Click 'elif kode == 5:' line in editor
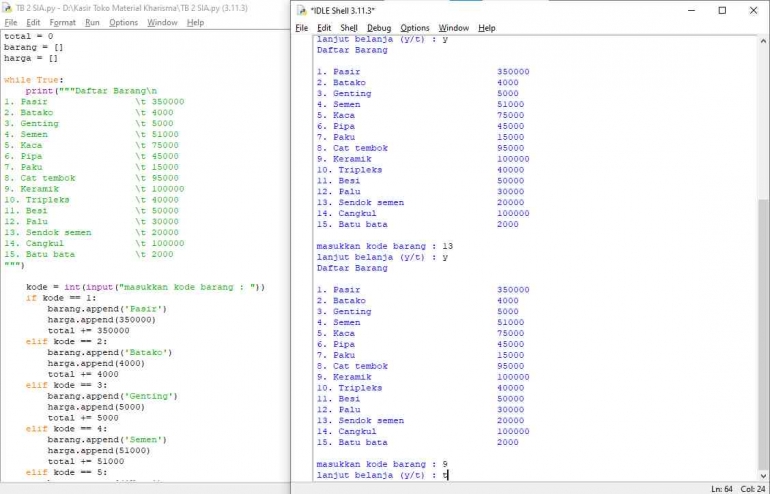Screen dimensions: 770x494 pyautogui.click(x=66, y=472)
